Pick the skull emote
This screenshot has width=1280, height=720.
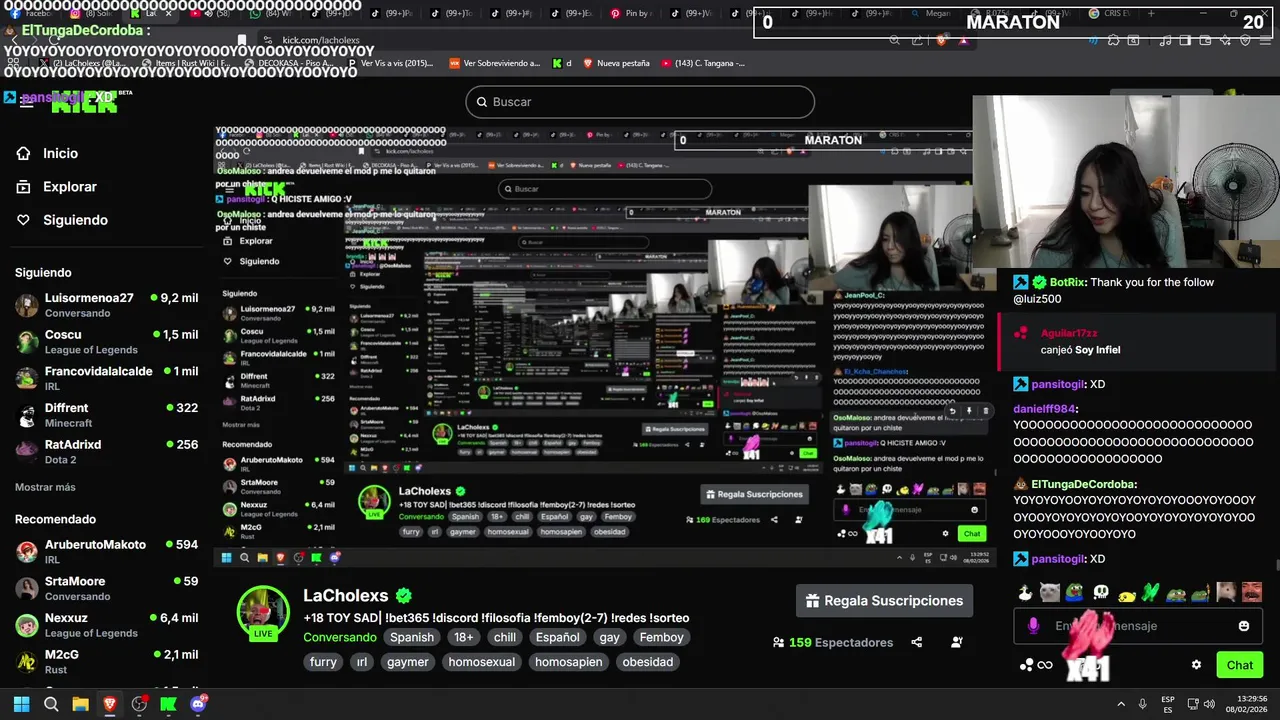[x=1101, y=592]
